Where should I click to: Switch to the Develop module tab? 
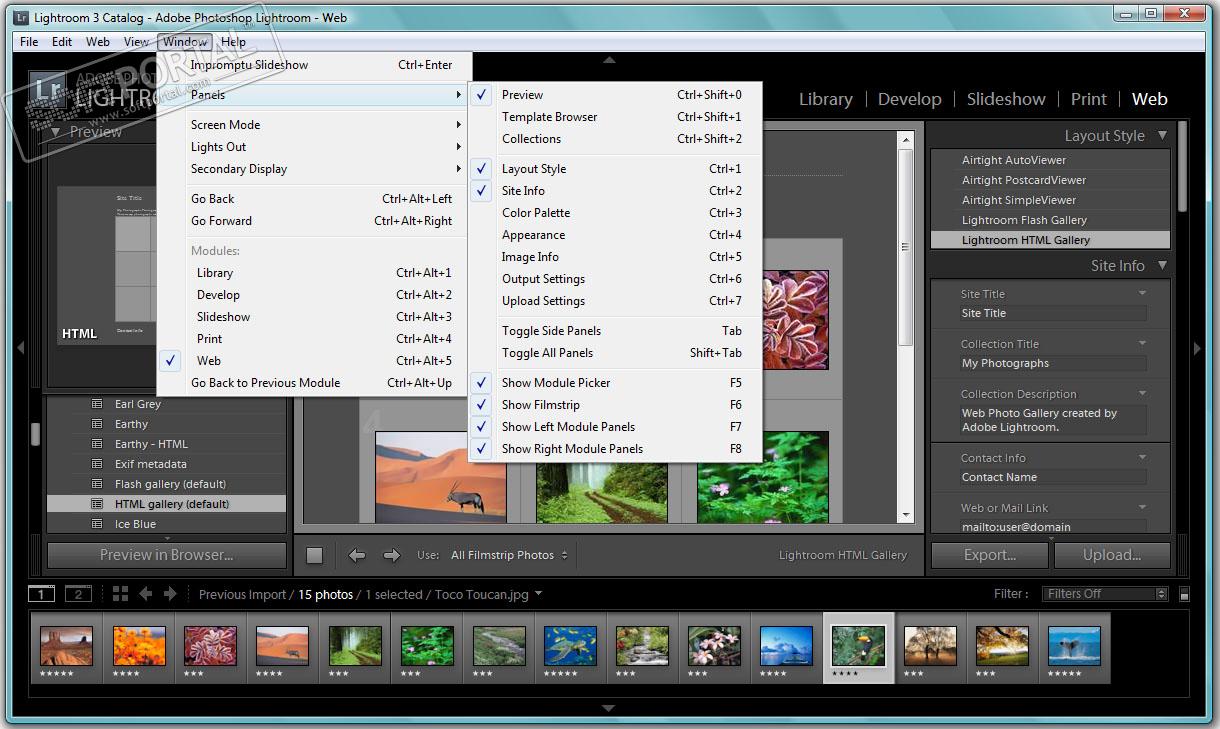[909, 99]
